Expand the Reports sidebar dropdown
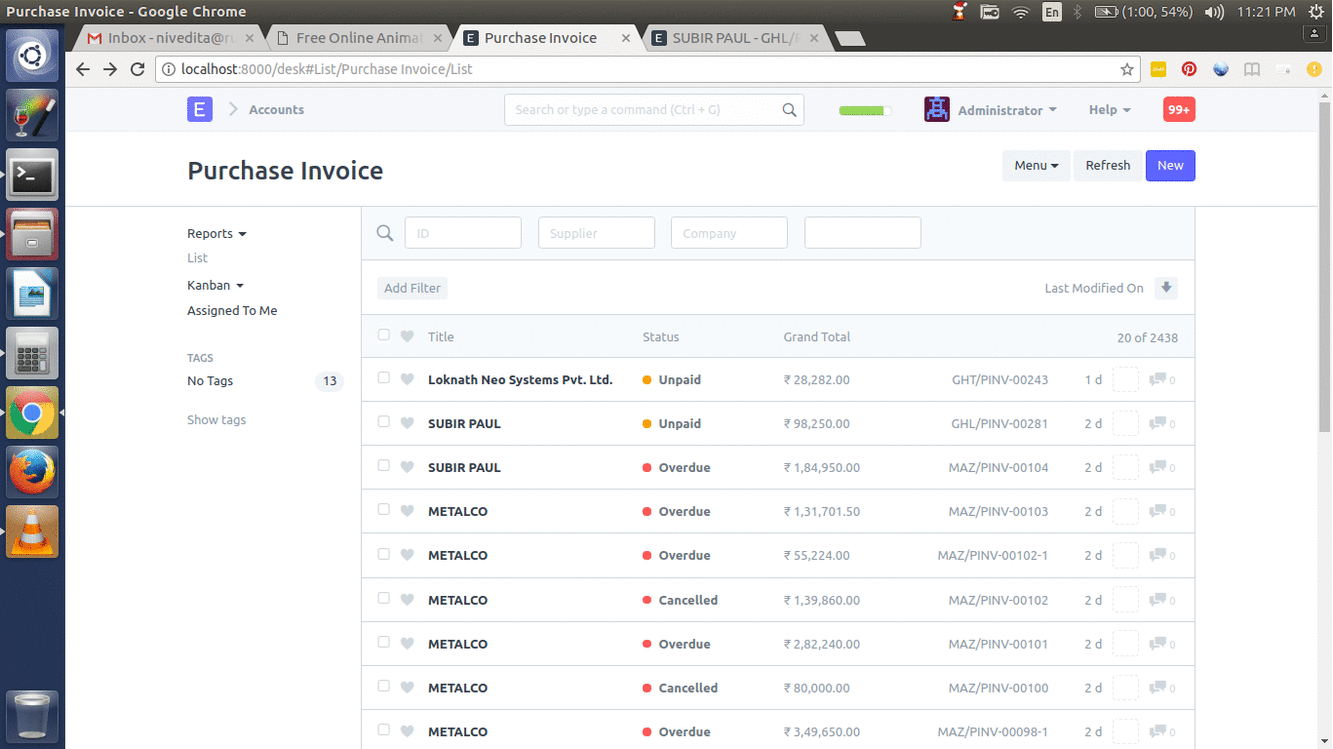 217,234
